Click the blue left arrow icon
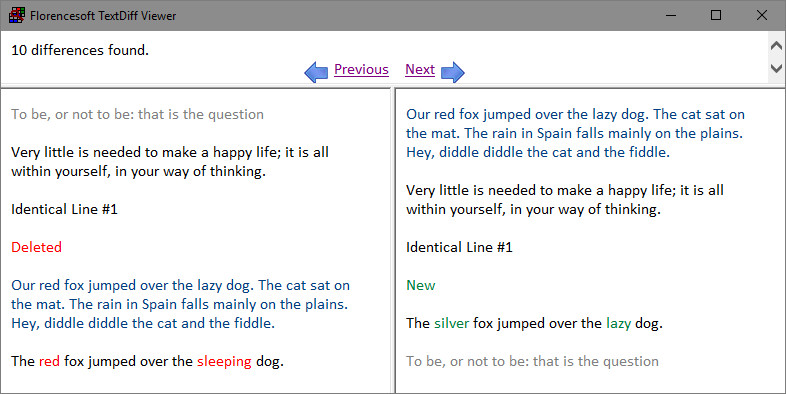The height and width of the screenshot is (394, 786). 316,72
